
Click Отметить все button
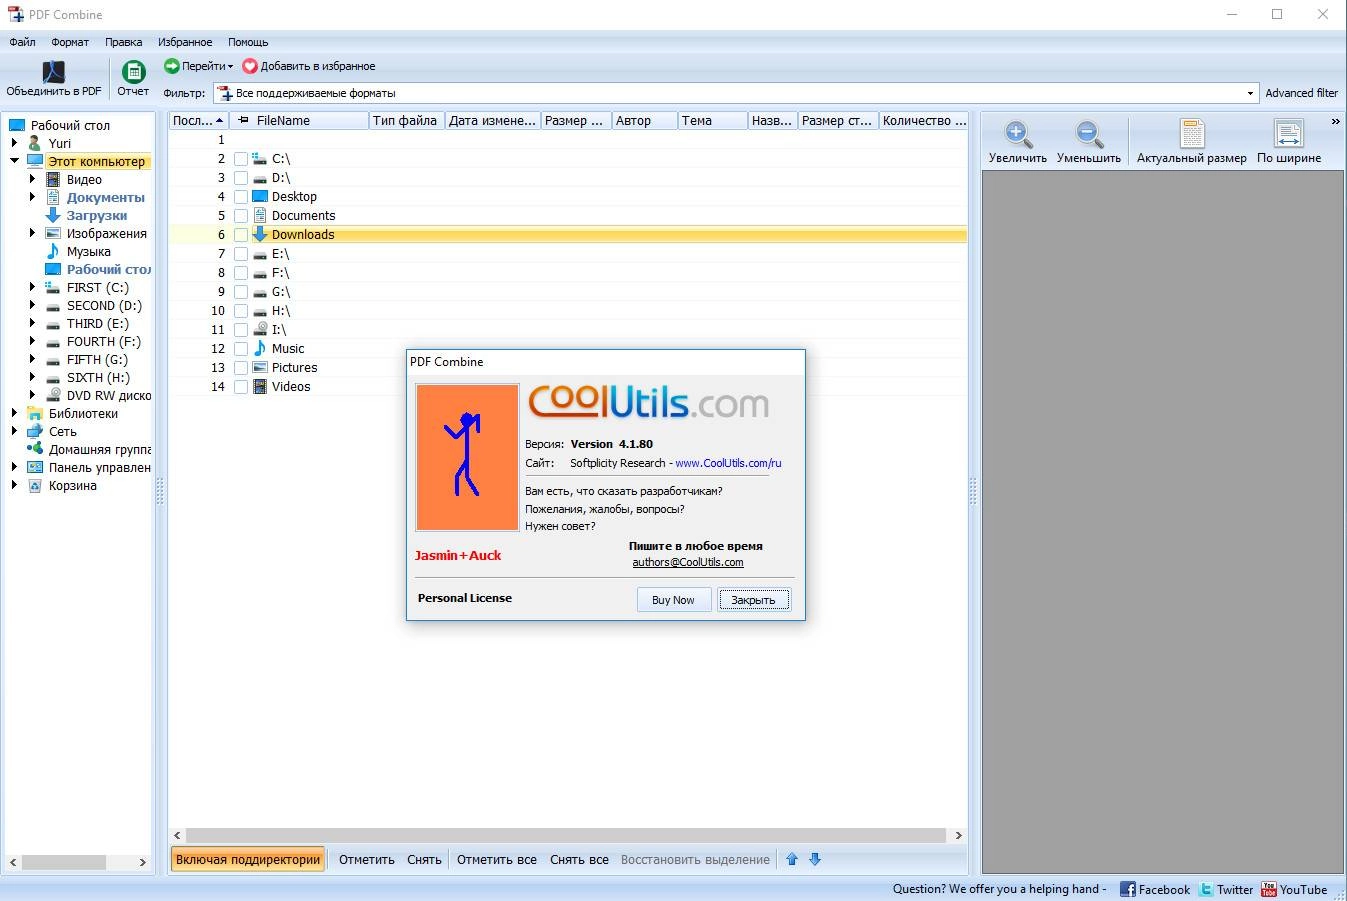click(x=497, y=859)
